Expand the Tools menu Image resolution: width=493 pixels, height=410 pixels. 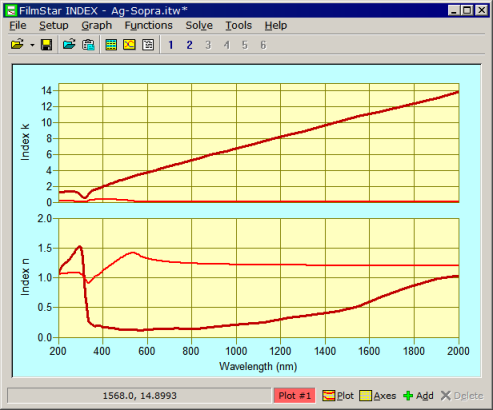tap(239, 25)
